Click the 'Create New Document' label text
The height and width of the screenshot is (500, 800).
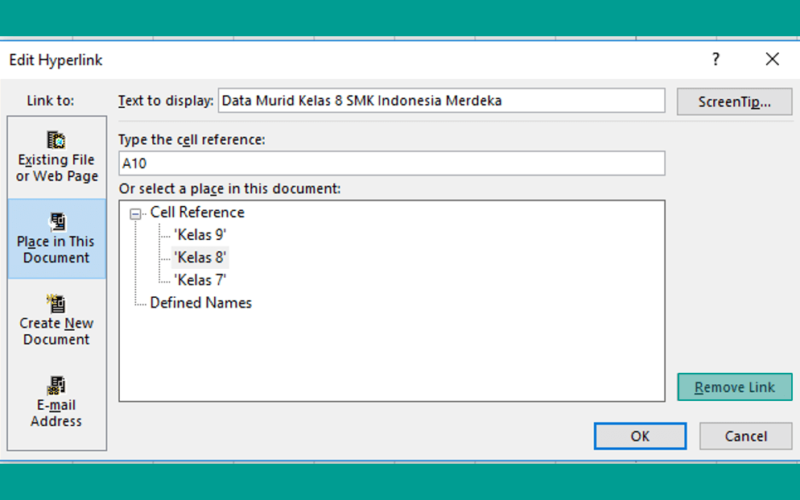pos(56,331)
